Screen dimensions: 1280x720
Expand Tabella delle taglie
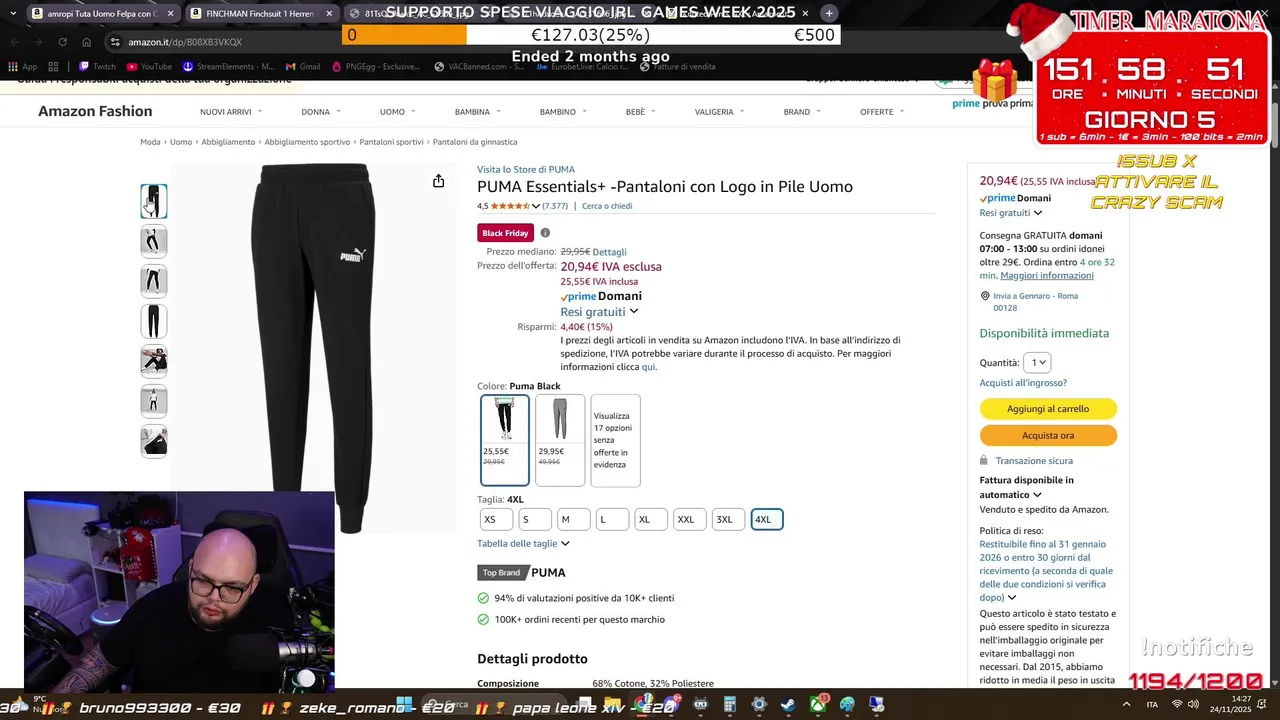(x=523, y=543)
